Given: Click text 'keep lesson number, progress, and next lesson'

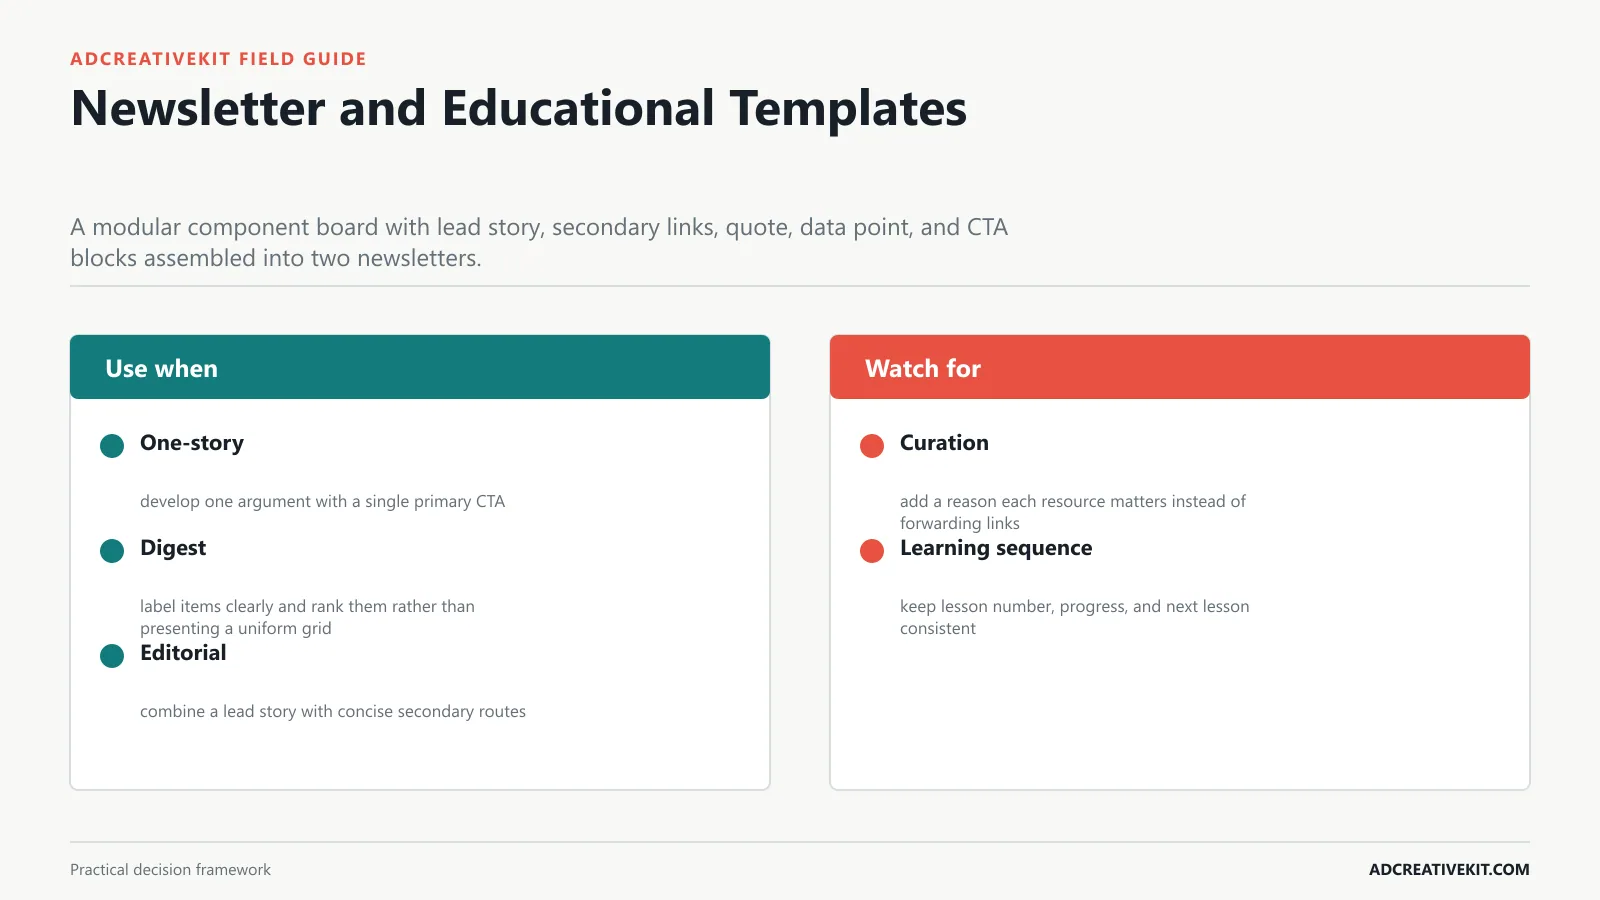Looking at the screenshot, I should click(1075, 606).
